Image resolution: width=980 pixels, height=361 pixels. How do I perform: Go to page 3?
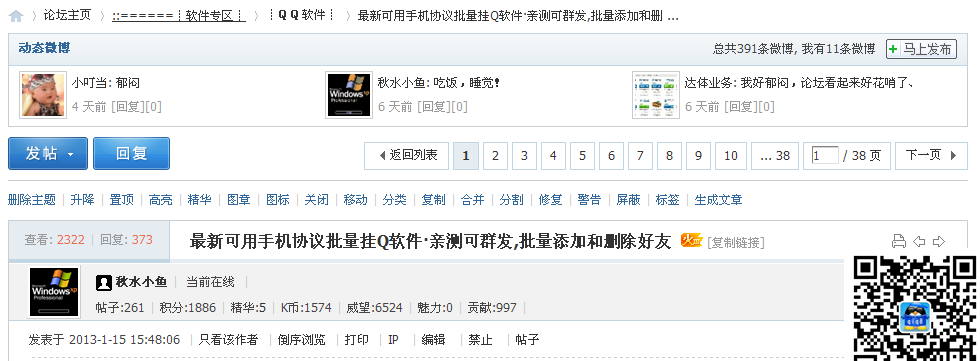524,156
